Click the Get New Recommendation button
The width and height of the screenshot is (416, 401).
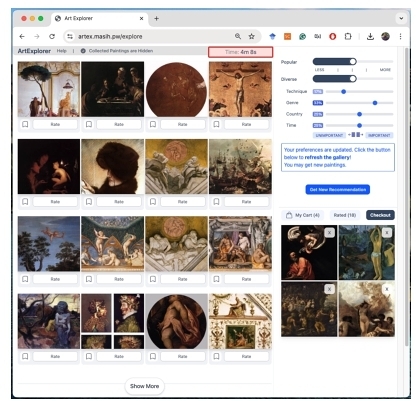tap(338, 189)
